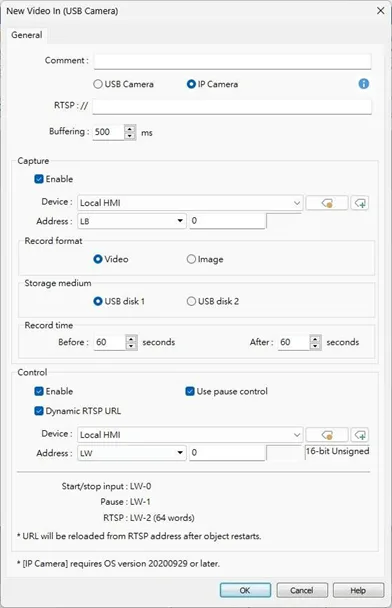This screenshot has height=608, width=392.
Task: Open Capture Device dropdown showing Local HMI
Action: click(190, 203)
